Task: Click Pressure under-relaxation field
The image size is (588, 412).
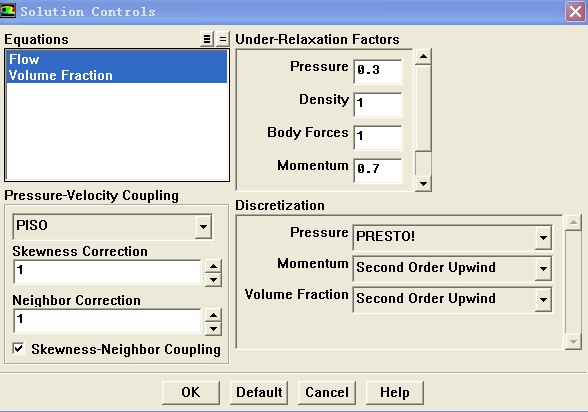Action: pyautogui.click(x=378, y=72)
